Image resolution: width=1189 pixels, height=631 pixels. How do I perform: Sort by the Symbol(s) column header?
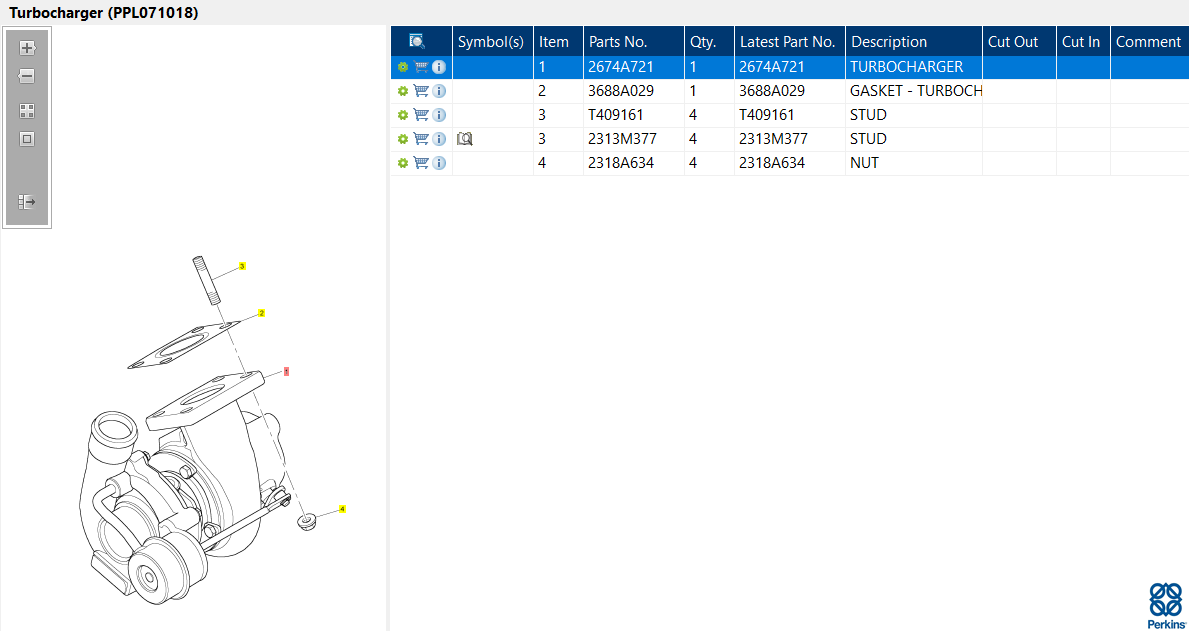click(491, 42)
